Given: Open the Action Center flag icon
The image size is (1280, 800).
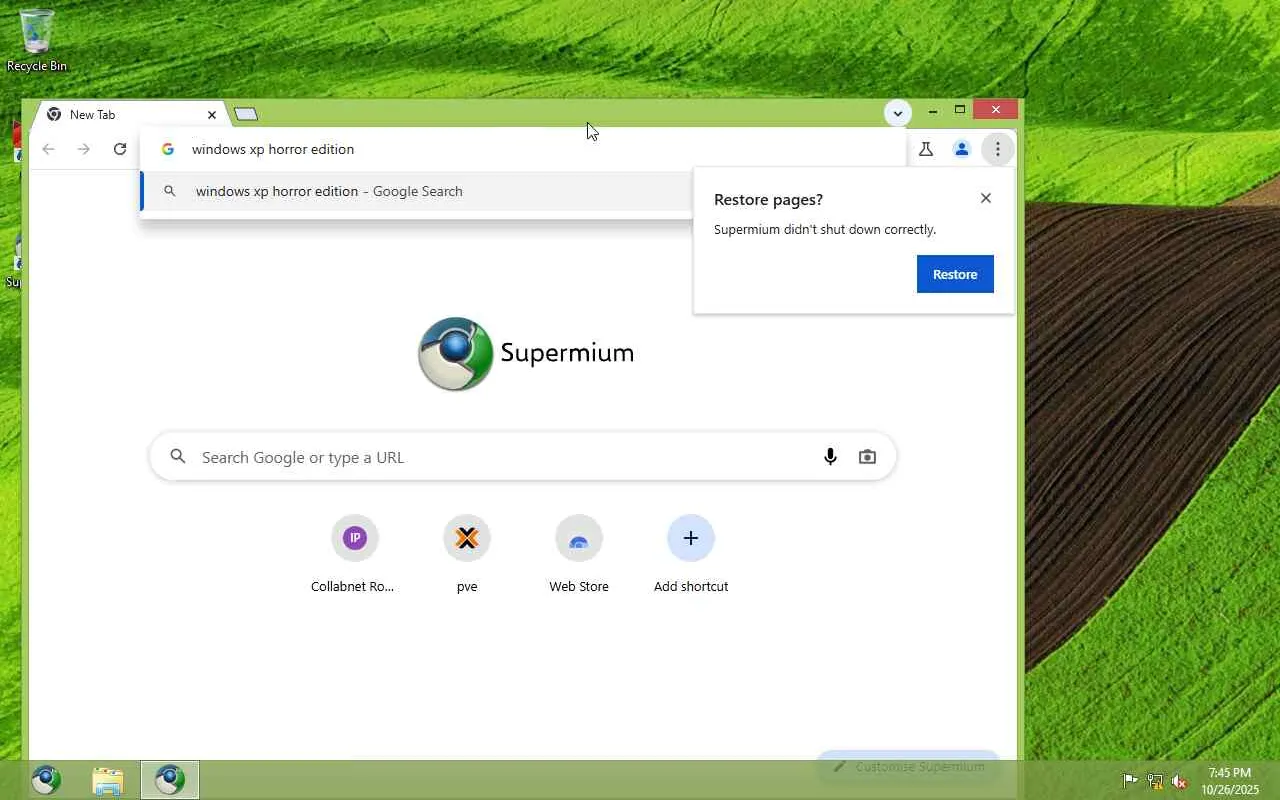Looking at the screenshot, I should (x=1130, y=781).
